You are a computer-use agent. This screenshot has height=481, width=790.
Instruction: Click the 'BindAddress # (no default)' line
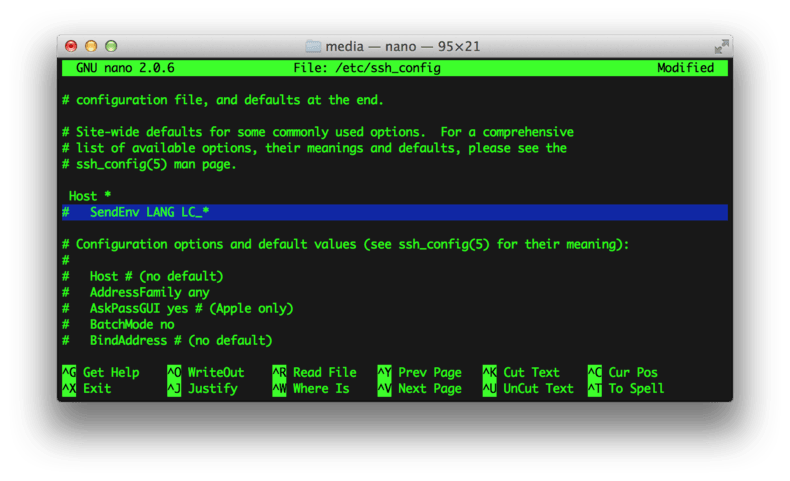pos(167,340)
